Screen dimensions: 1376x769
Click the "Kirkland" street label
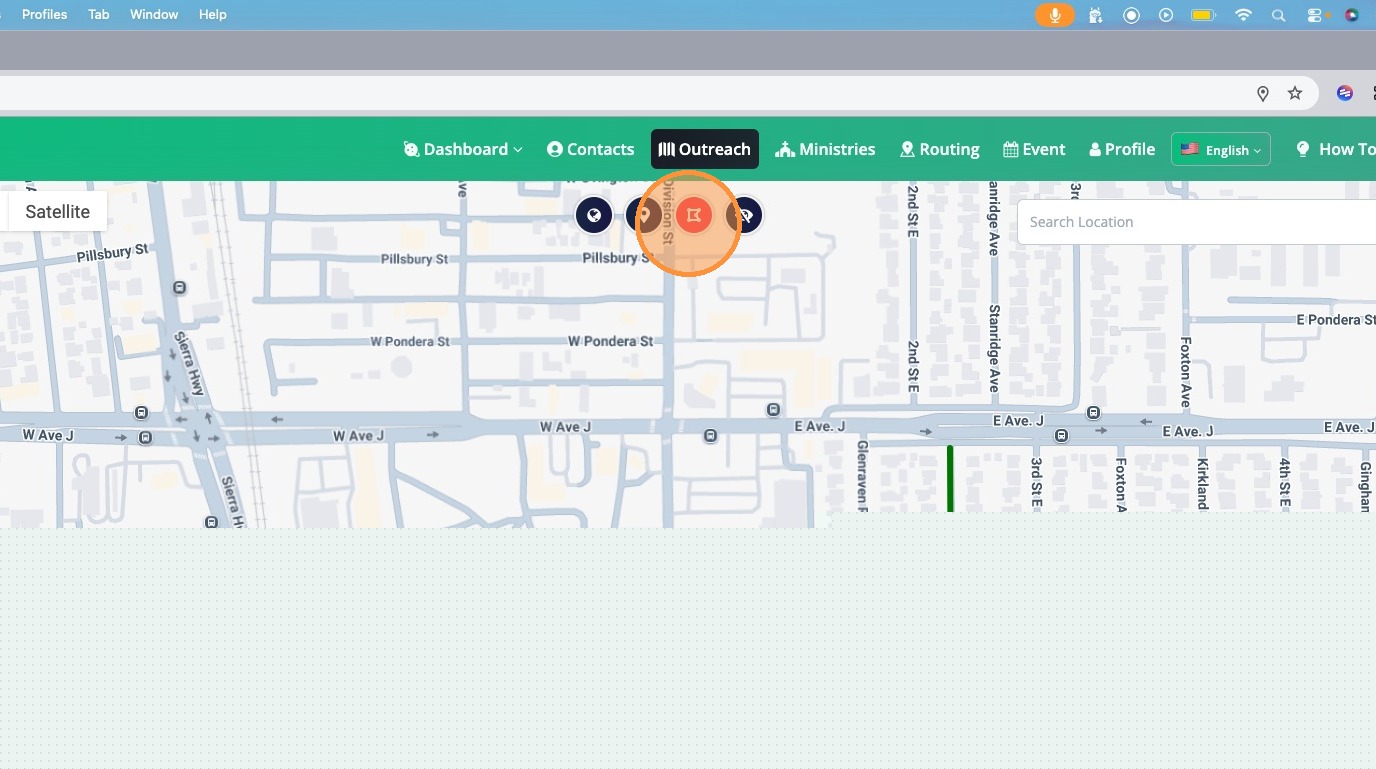click(x=1202, y=485)
